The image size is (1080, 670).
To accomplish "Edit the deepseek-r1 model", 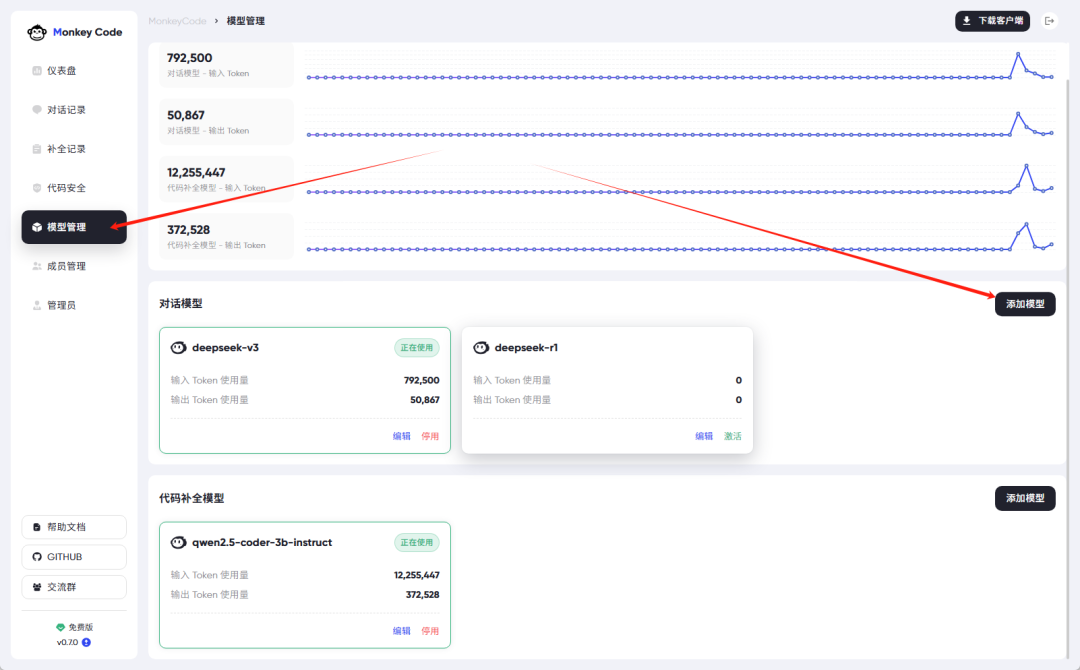I will [x=704, y=436].
